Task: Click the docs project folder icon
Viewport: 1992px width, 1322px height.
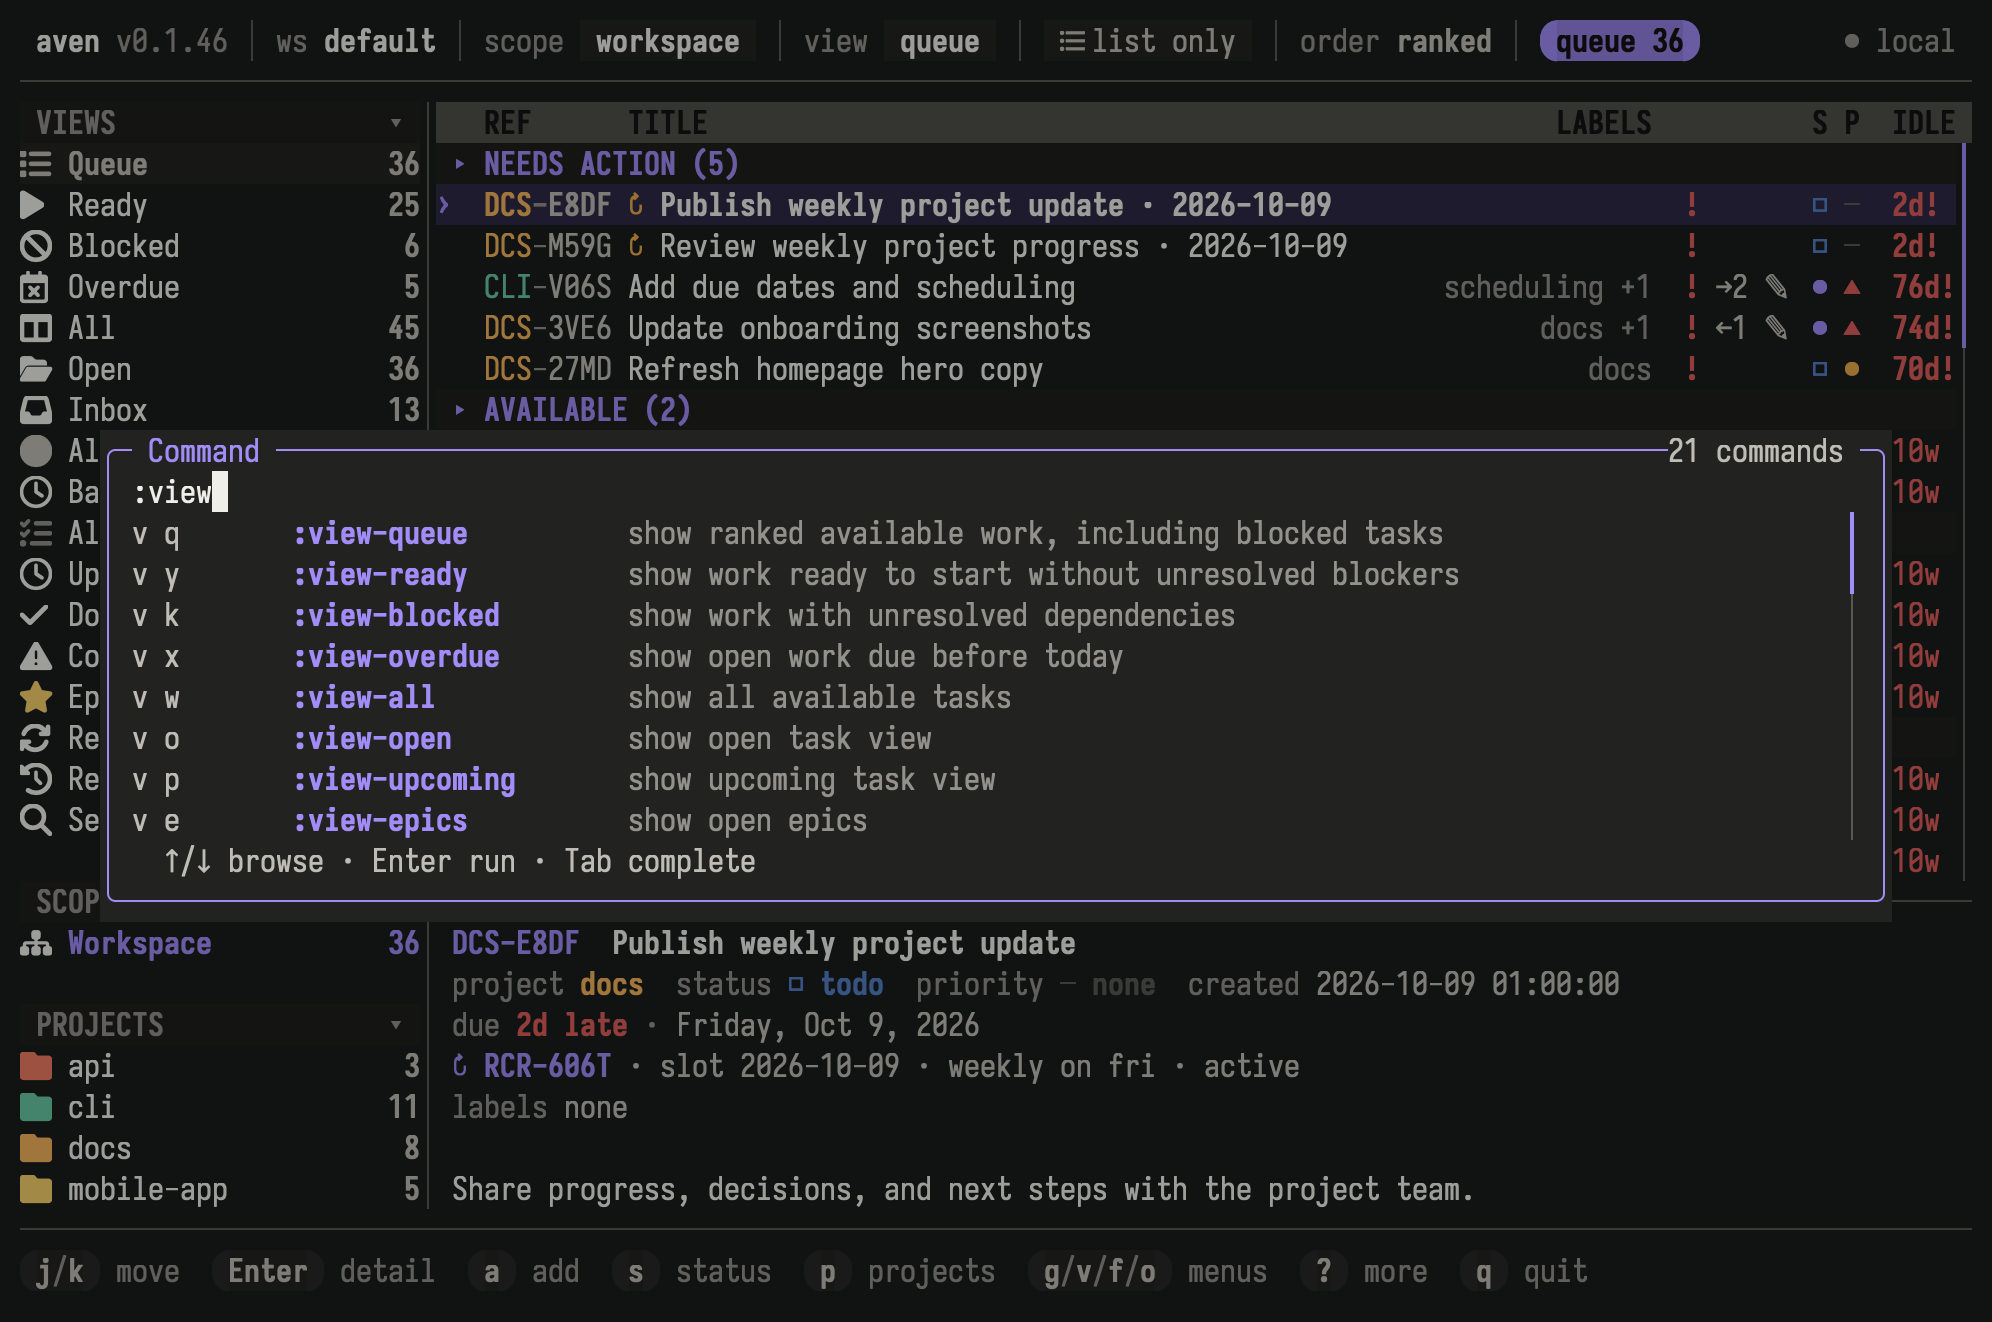Action: [x=35, y=1148]
